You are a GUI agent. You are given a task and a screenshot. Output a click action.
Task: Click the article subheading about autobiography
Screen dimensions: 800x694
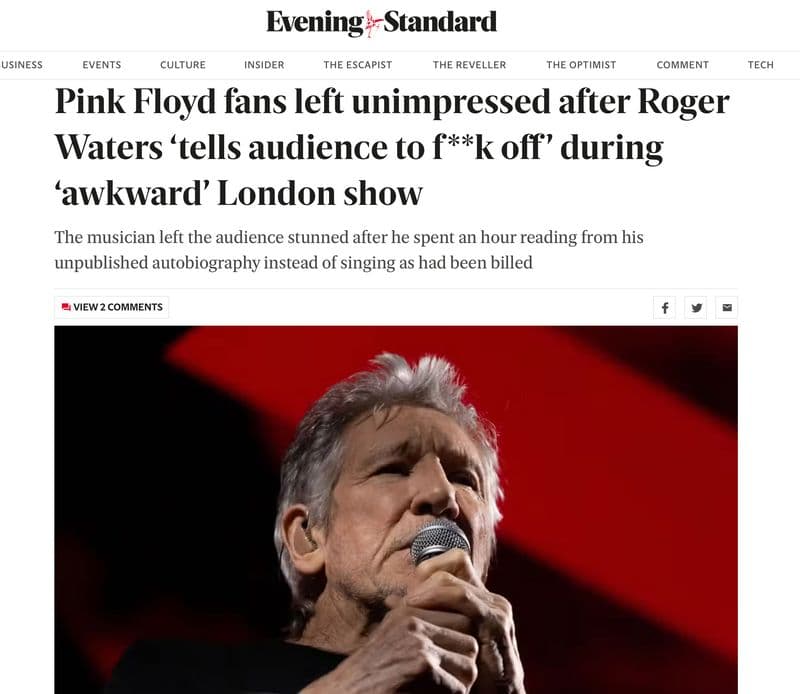(x=349, y=250)
